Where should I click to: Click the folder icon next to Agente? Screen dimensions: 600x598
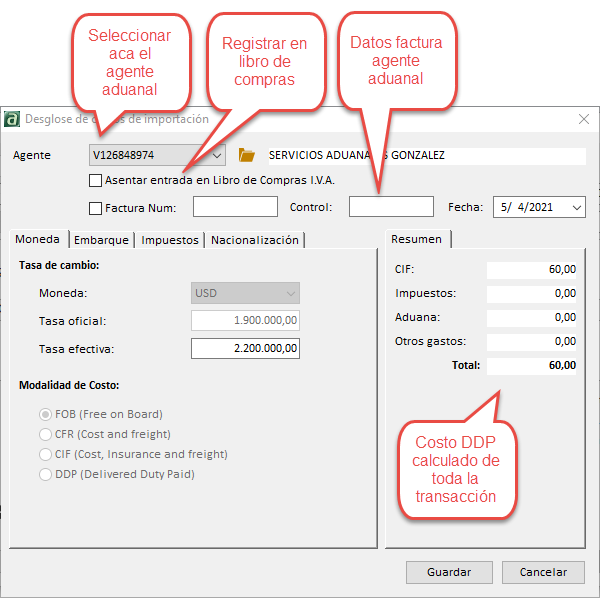tap(247, 155)
